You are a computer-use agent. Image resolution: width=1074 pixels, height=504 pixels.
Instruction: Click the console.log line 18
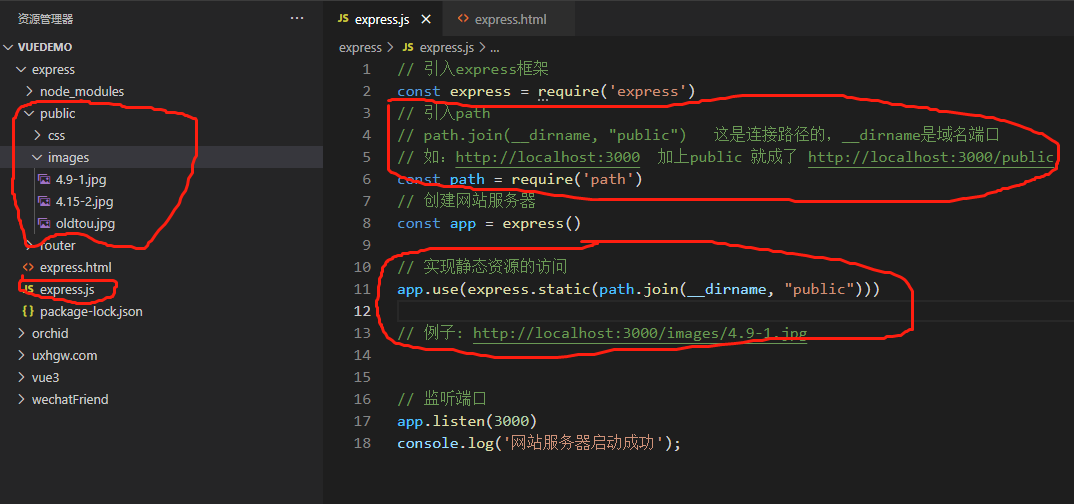click(539, 443)
